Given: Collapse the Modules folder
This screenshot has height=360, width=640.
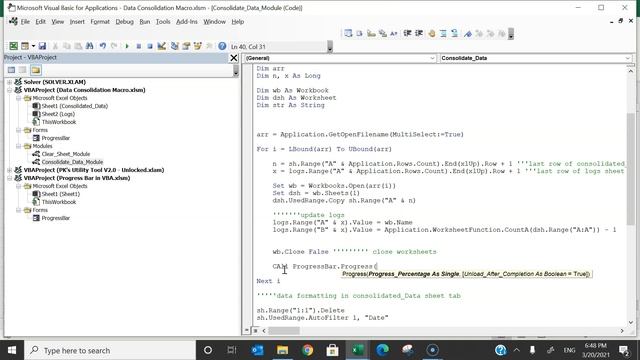Looking at the screenshot, I should (x=18, y=146).
